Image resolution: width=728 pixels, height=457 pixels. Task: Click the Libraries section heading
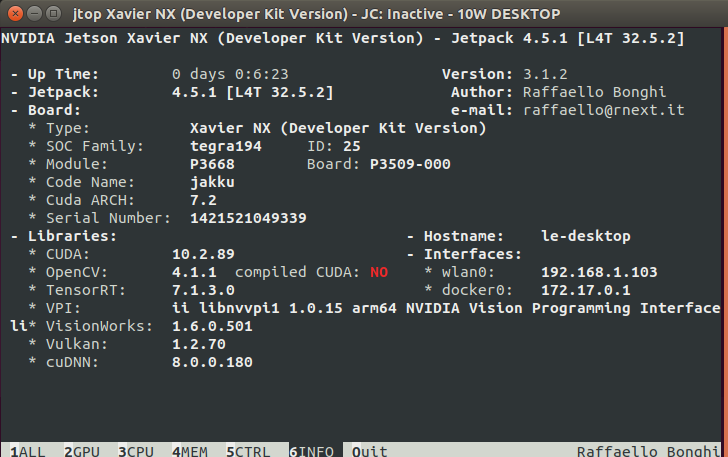(72, 236)
